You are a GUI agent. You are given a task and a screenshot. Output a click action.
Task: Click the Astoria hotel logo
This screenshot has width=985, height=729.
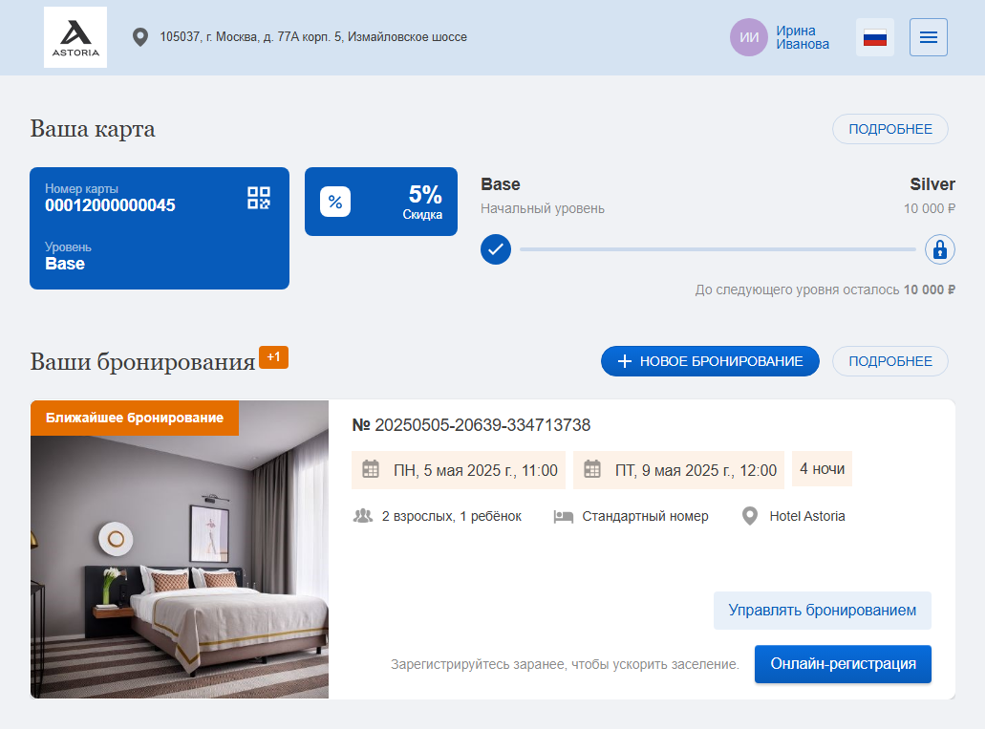[x=75, y=37]
